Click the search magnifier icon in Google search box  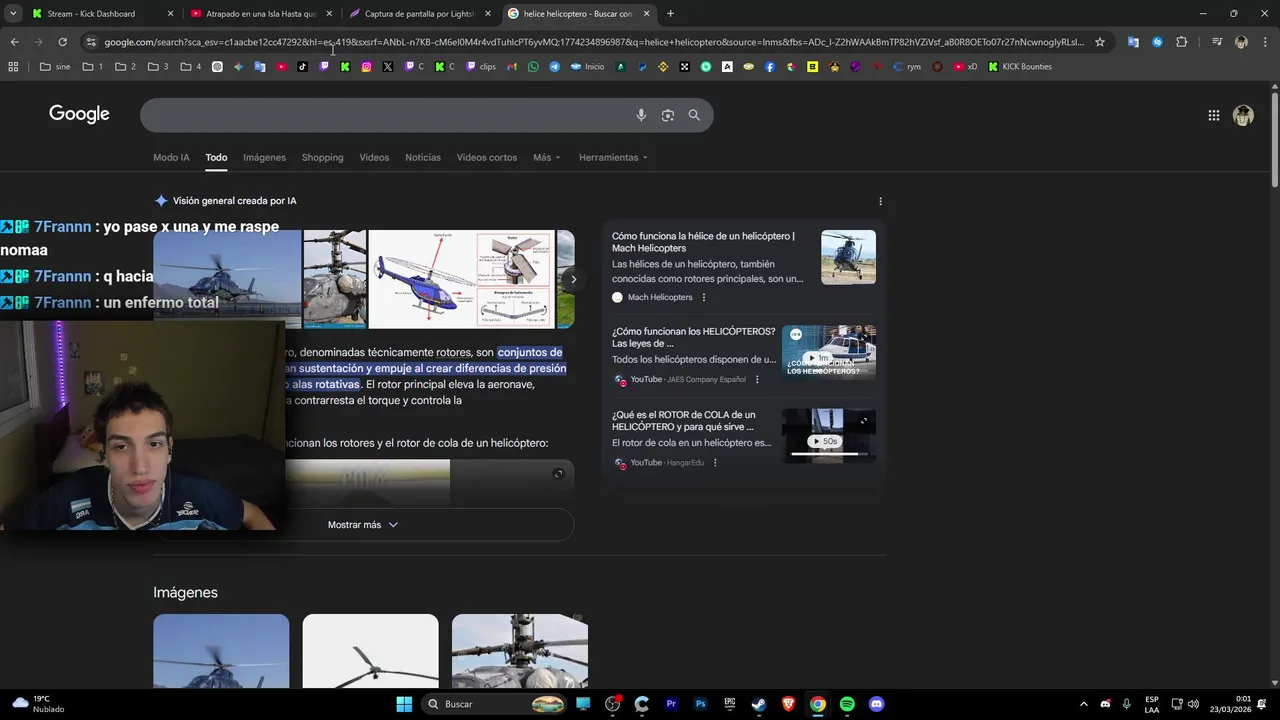click(694, 115)
